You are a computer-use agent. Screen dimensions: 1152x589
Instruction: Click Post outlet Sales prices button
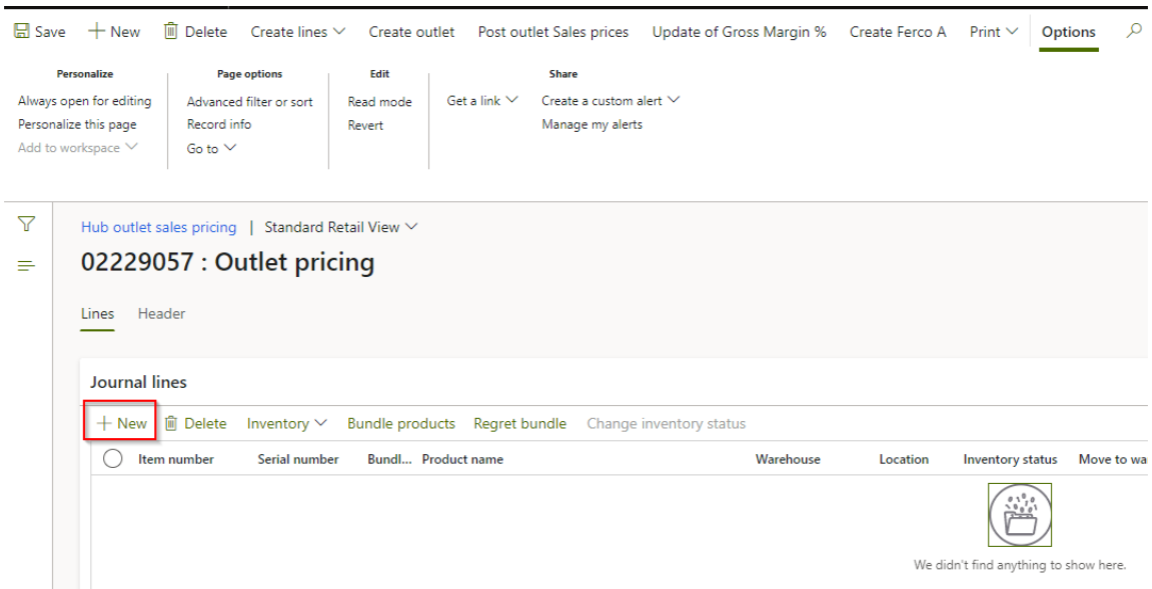tap(553, 32)
